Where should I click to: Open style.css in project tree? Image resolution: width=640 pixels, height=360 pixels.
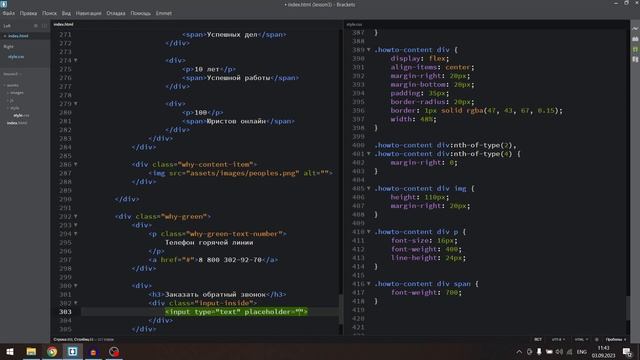[x=21, y=116]
